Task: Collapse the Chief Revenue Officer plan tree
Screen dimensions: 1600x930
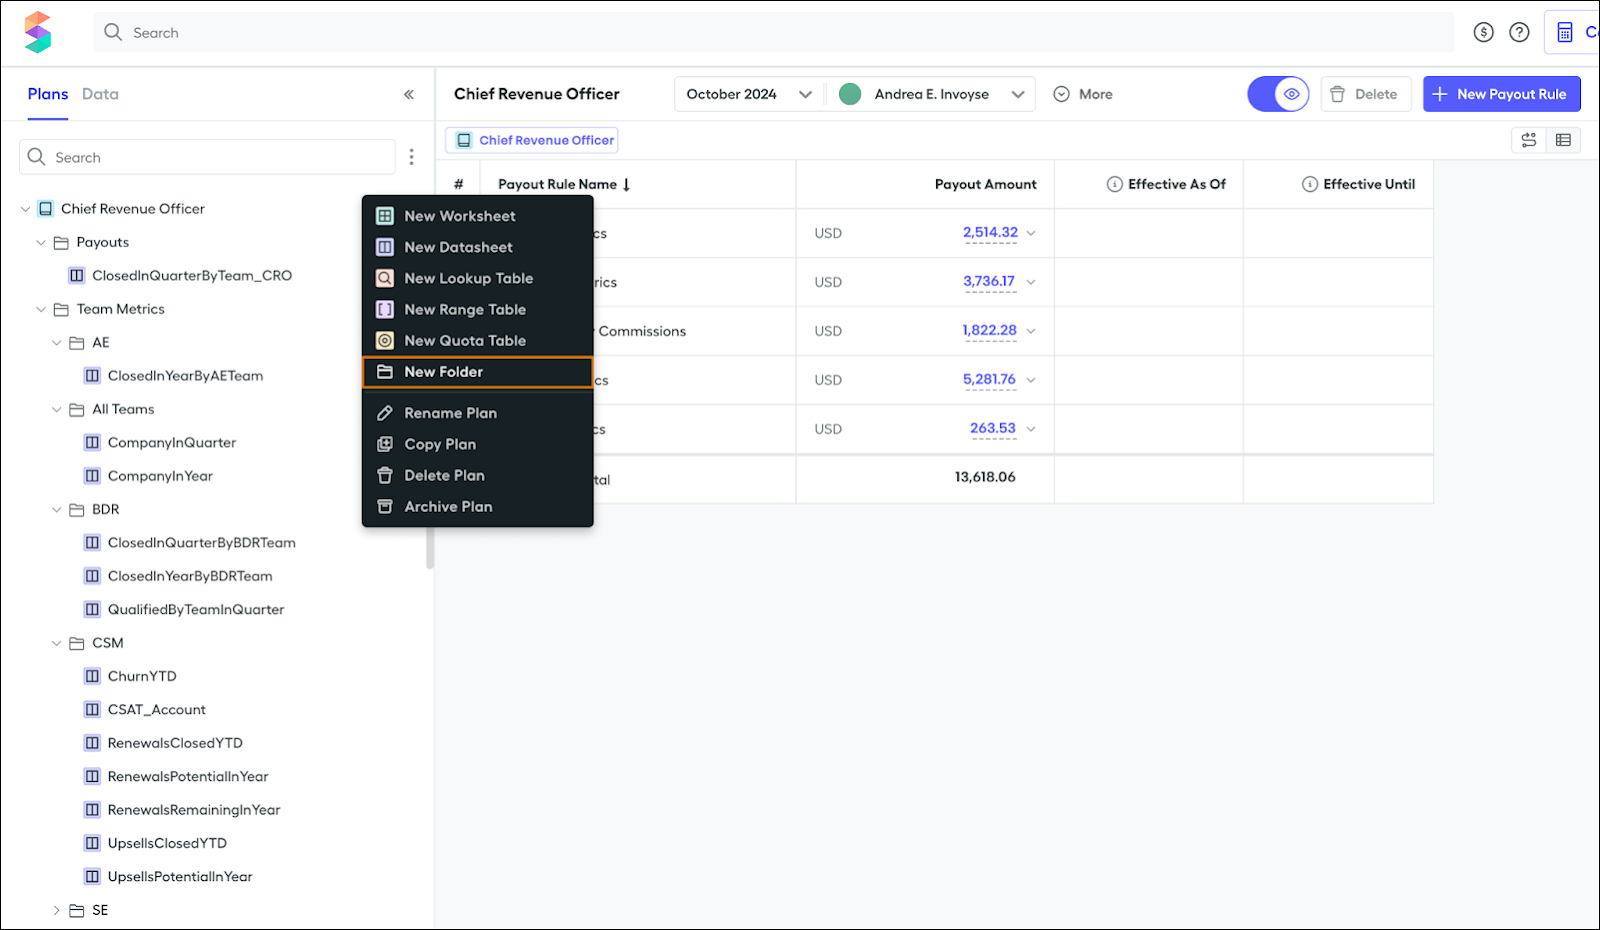Action: 25,209
